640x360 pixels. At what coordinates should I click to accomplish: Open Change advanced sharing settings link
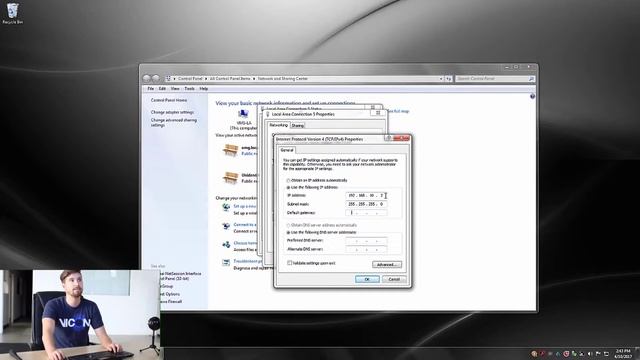coord(174,122)
